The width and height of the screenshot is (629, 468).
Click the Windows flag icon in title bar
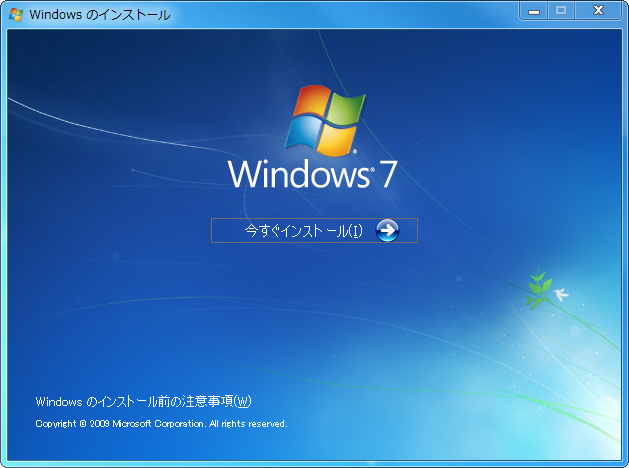click(16, 15)
